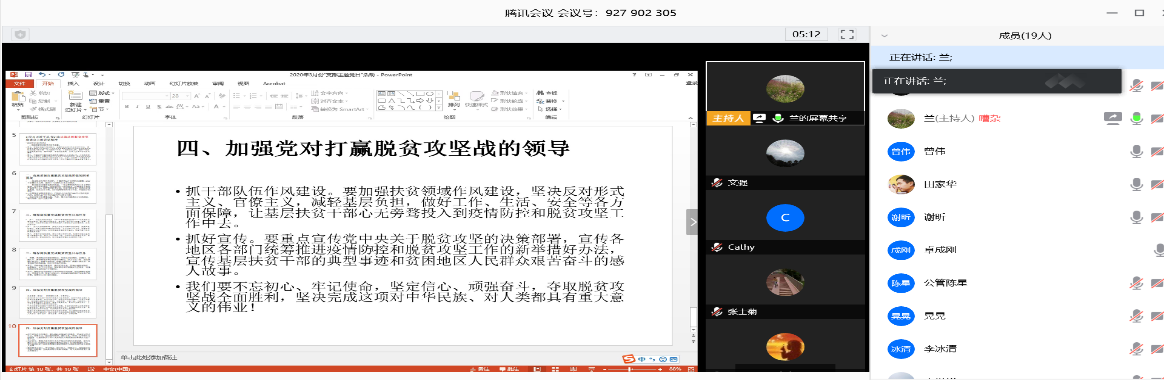Click the camera-off icon for 曾伟
1164x380 pixels.
(x=1157, y=151)
